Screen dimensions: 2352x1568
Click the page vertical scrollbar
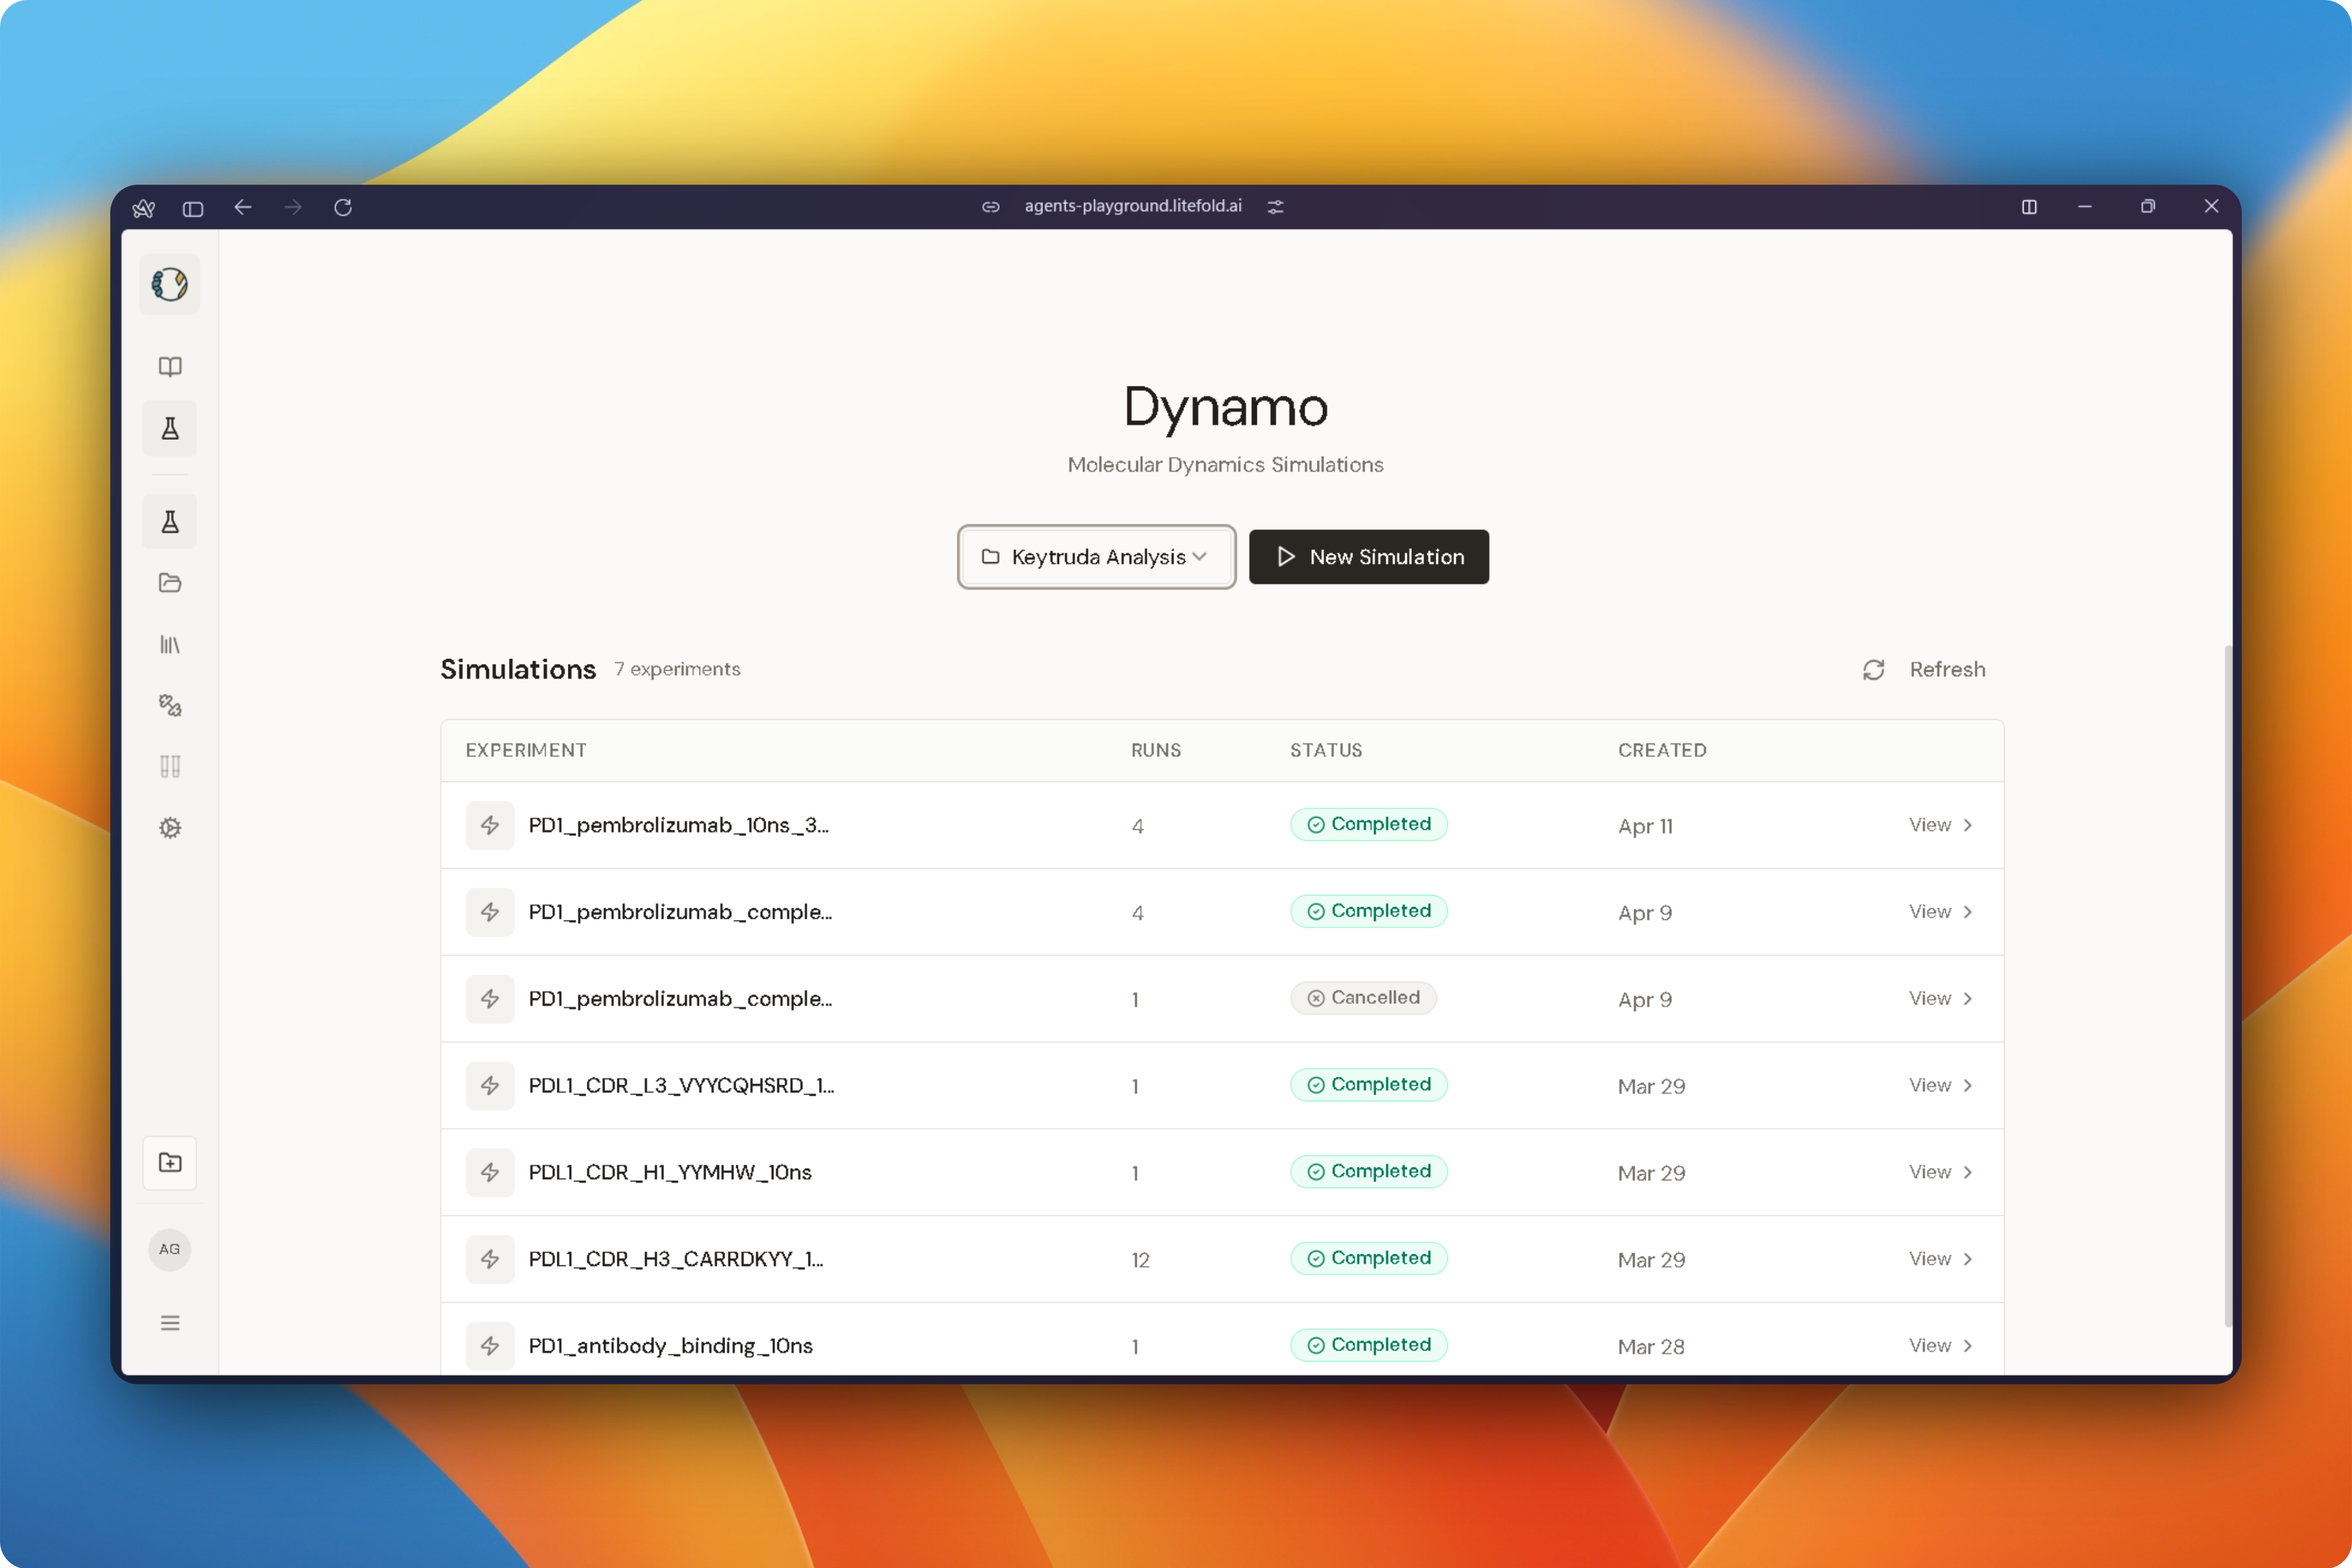click(x=2228, y=985)
